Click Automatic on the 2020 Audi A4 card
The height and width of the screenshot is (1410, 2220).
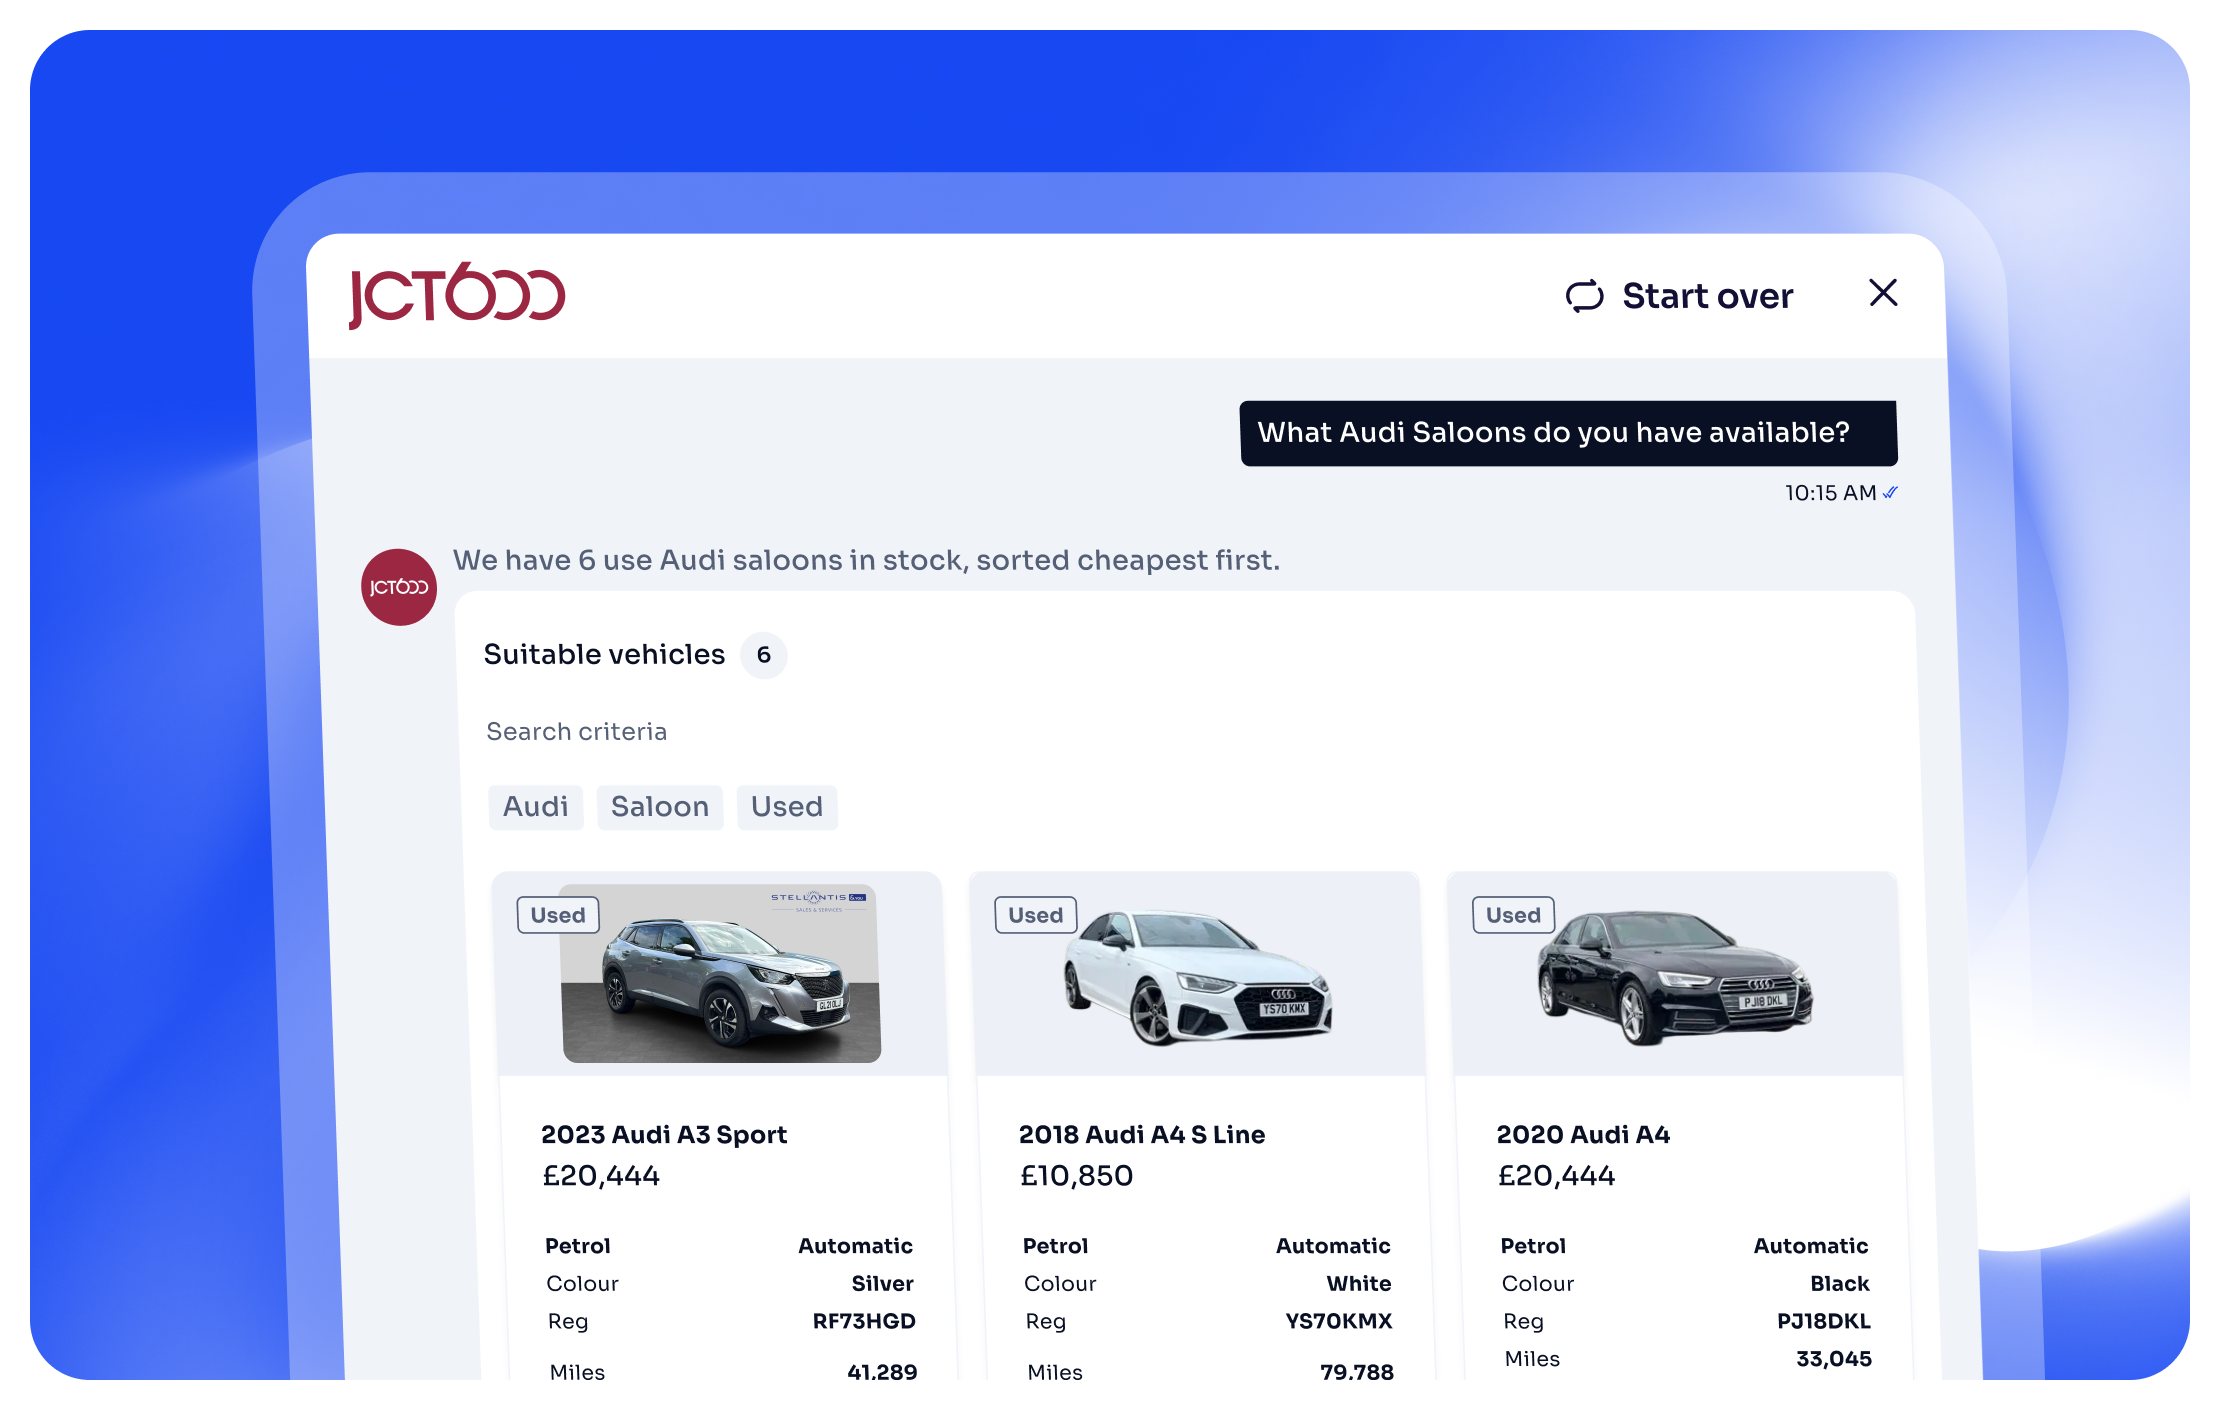tap(1811, 1246)
